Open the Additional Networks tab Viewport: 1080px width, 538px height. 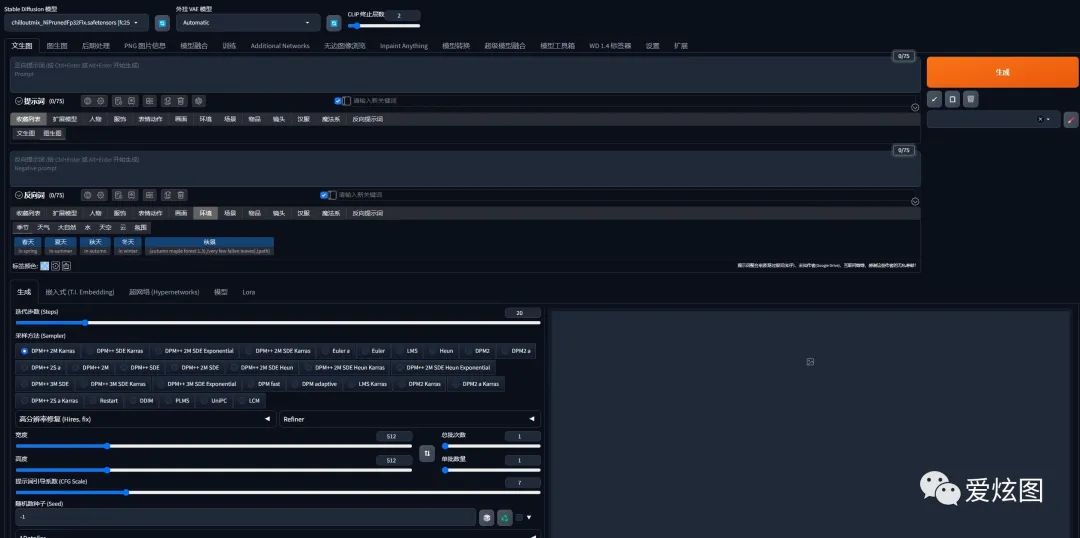tap(280, 45)
